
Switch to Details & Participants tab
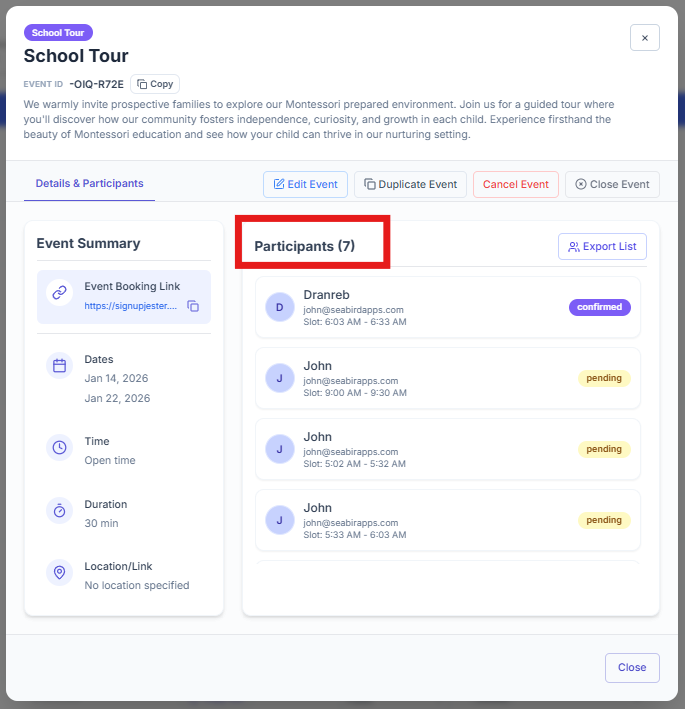(90, 184)
